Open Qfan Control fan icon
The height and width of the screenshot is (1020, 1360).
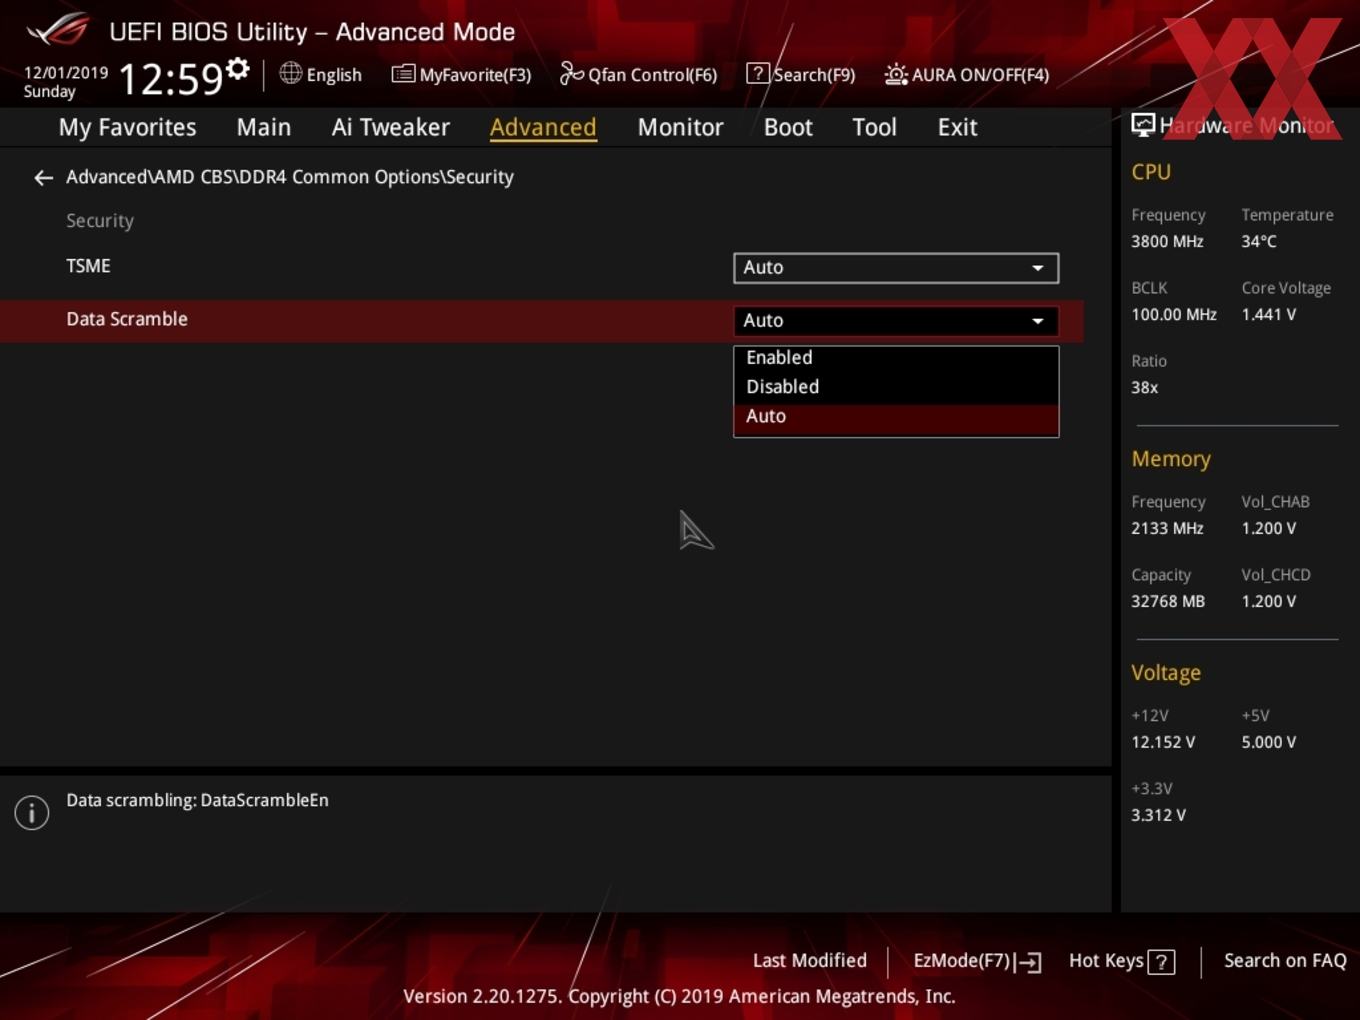pos(571,73)
